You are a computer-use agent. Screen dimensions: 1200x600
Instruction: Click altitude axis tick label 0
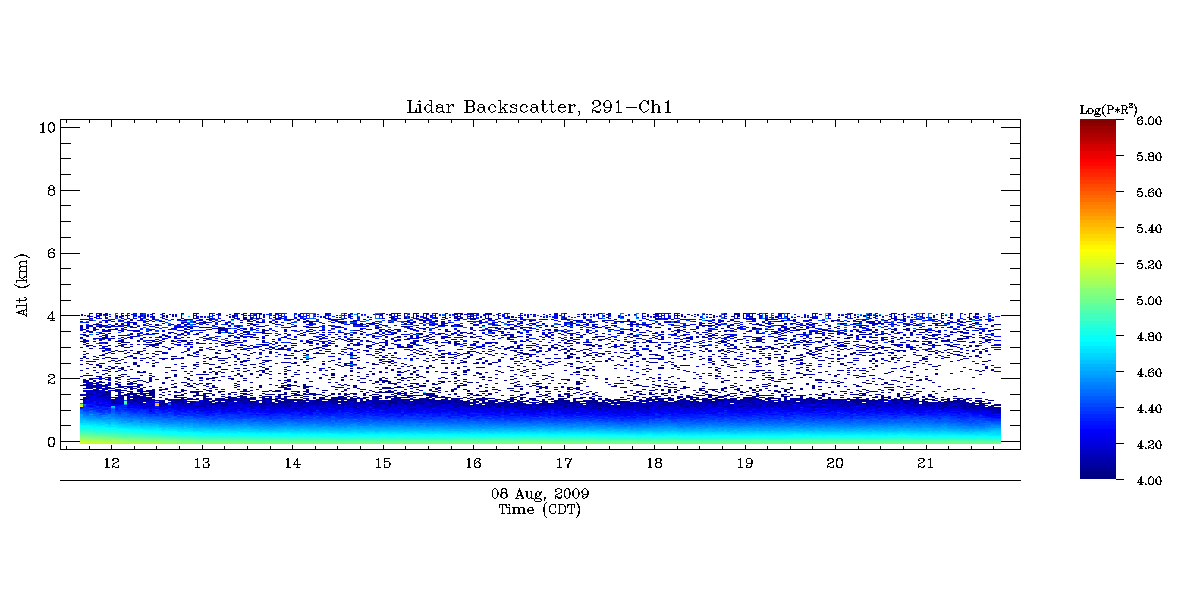click(50, 441)
